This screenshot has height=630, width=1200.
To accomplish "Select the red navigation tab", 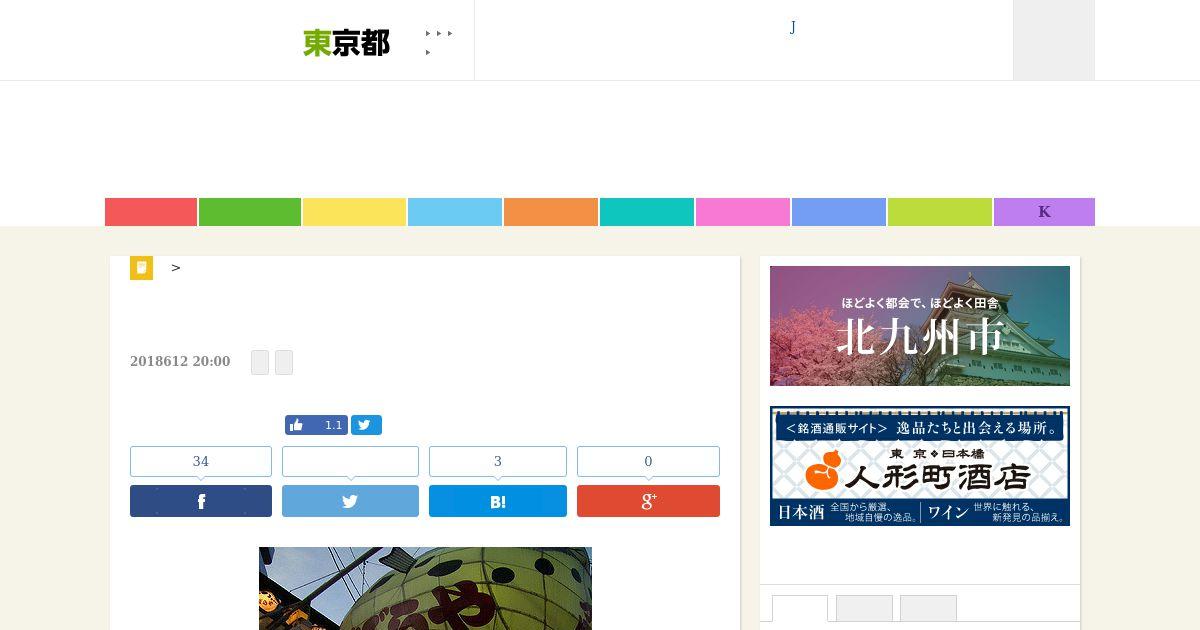I will pos(151,212).
